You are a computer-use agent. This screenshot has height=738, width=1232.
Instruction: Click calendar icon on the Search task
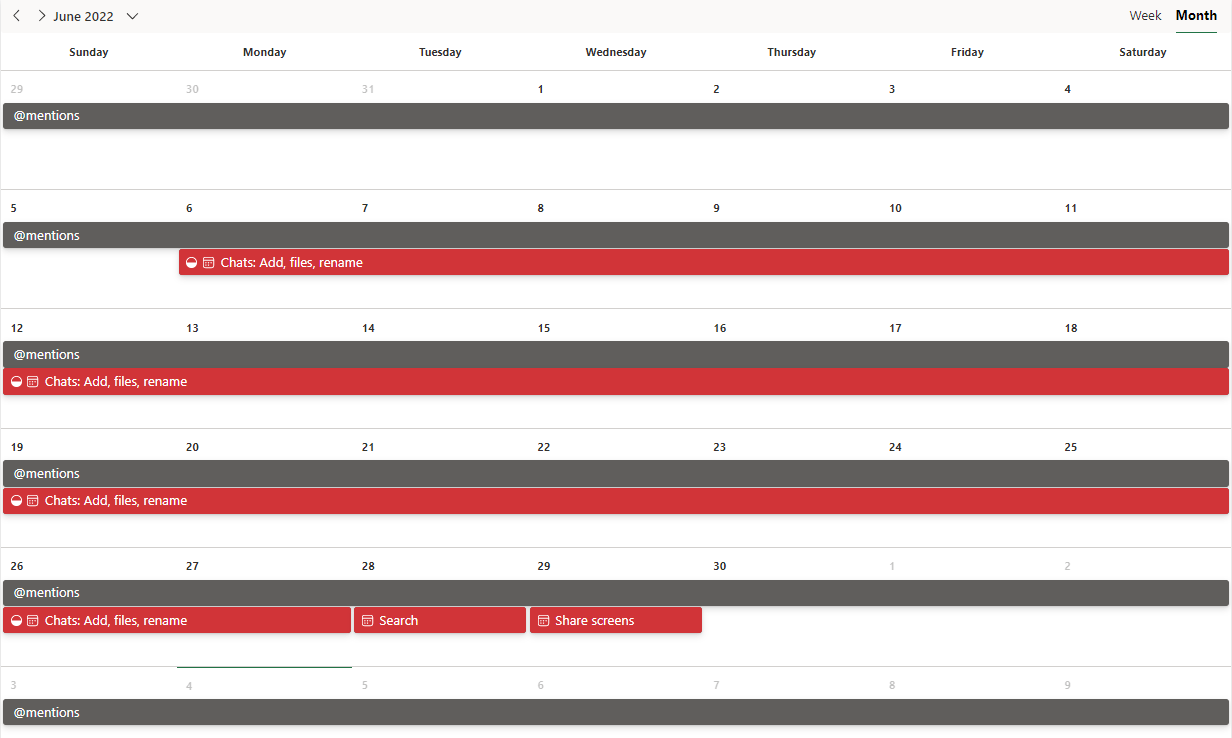[368, 621]
